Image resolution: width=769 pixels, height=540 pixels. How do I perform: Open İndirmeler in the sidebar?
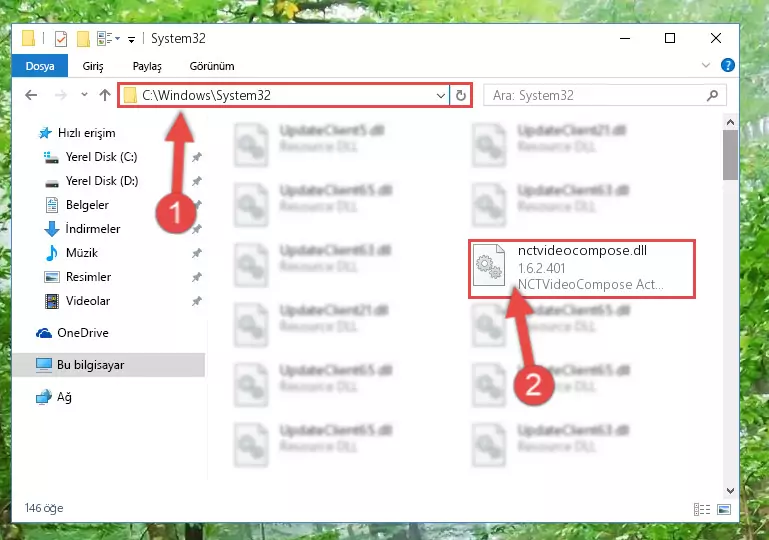tap(82, 229)
